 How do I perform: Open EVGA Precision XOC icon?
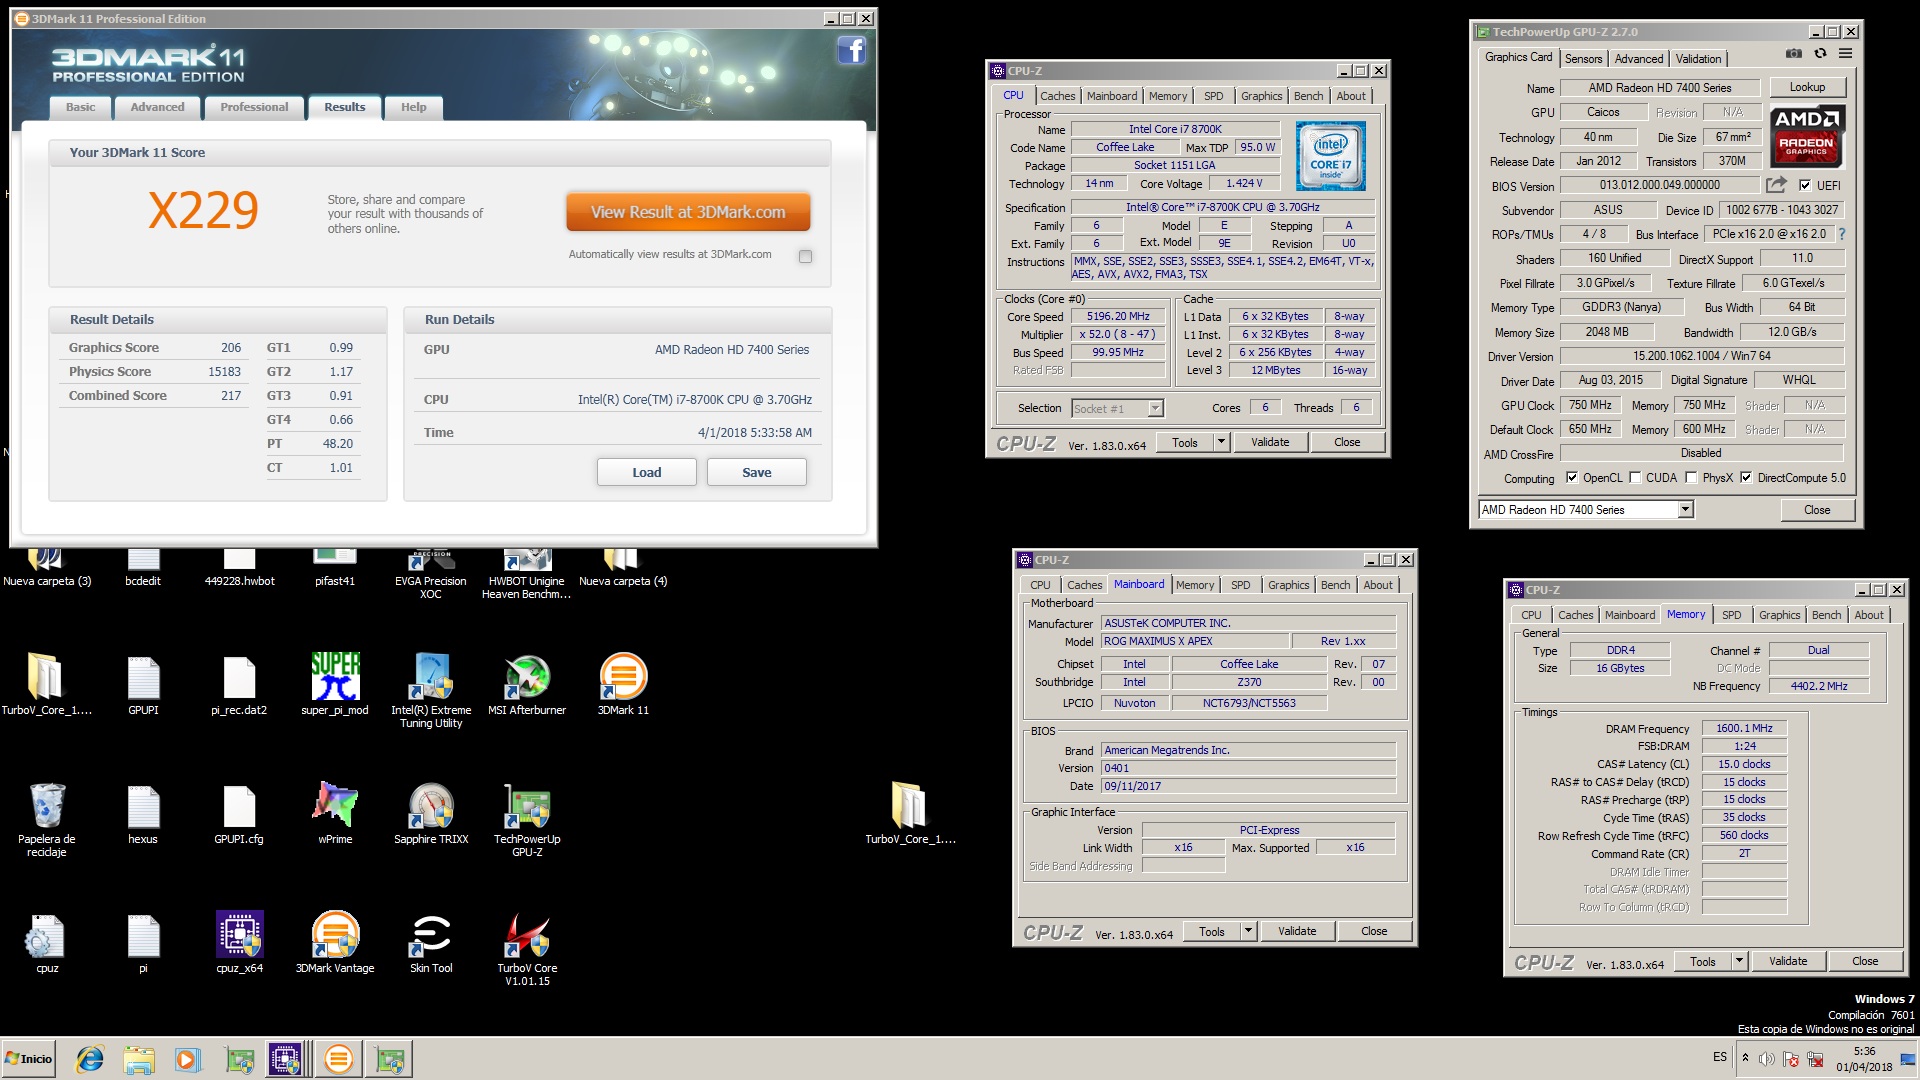[431, 573]
